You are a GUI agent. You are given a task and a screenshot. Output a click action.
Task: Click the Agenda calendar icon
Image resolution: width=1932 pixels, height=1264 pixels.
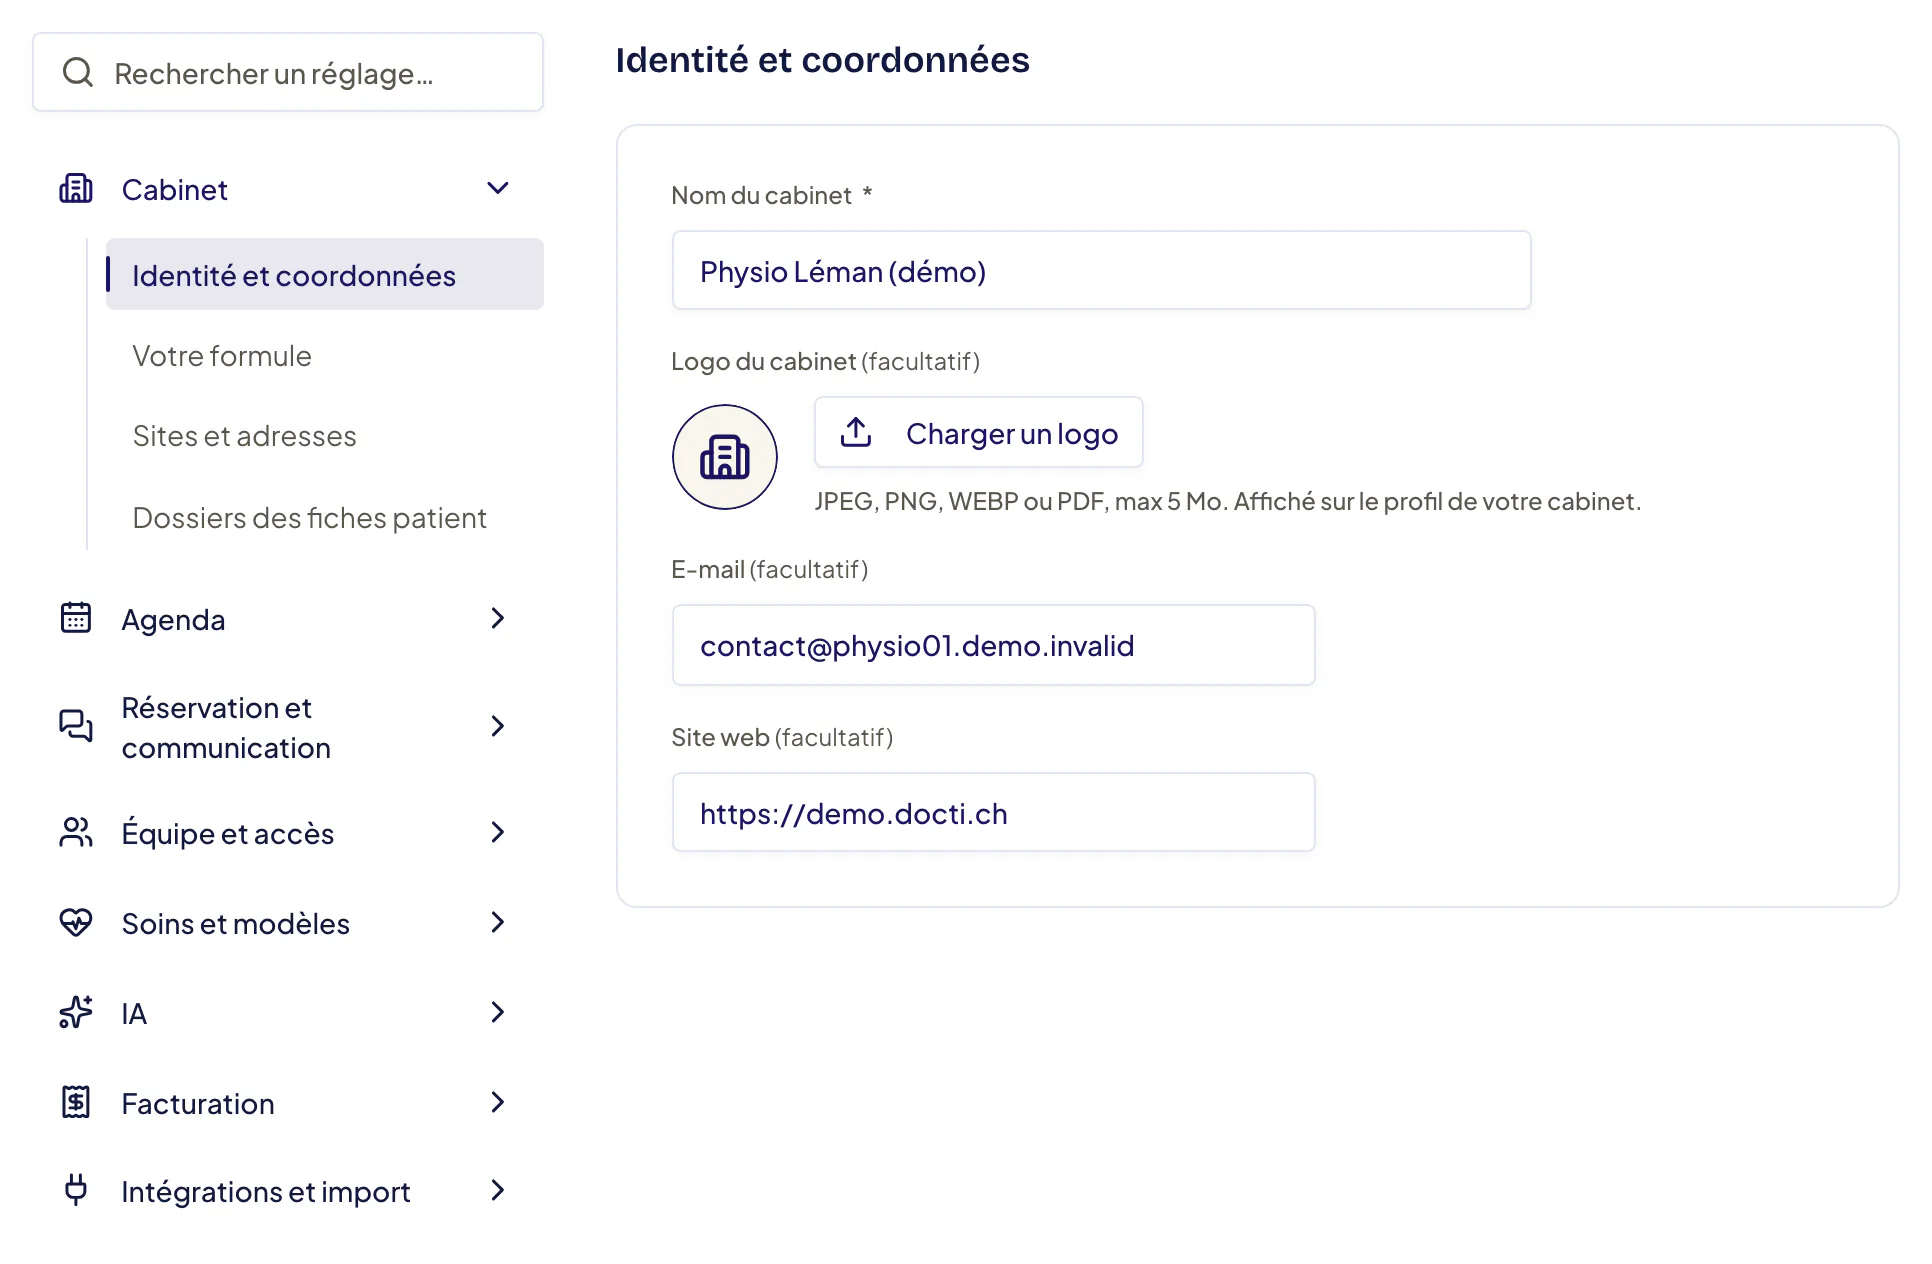tap(76, 618)
